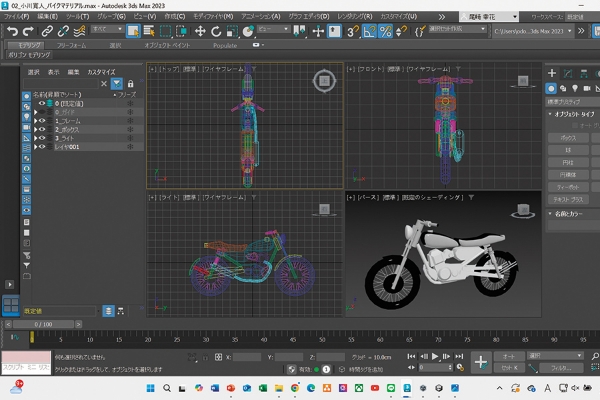Expand the 2_ボックス layer tree

tap(35, 129)
